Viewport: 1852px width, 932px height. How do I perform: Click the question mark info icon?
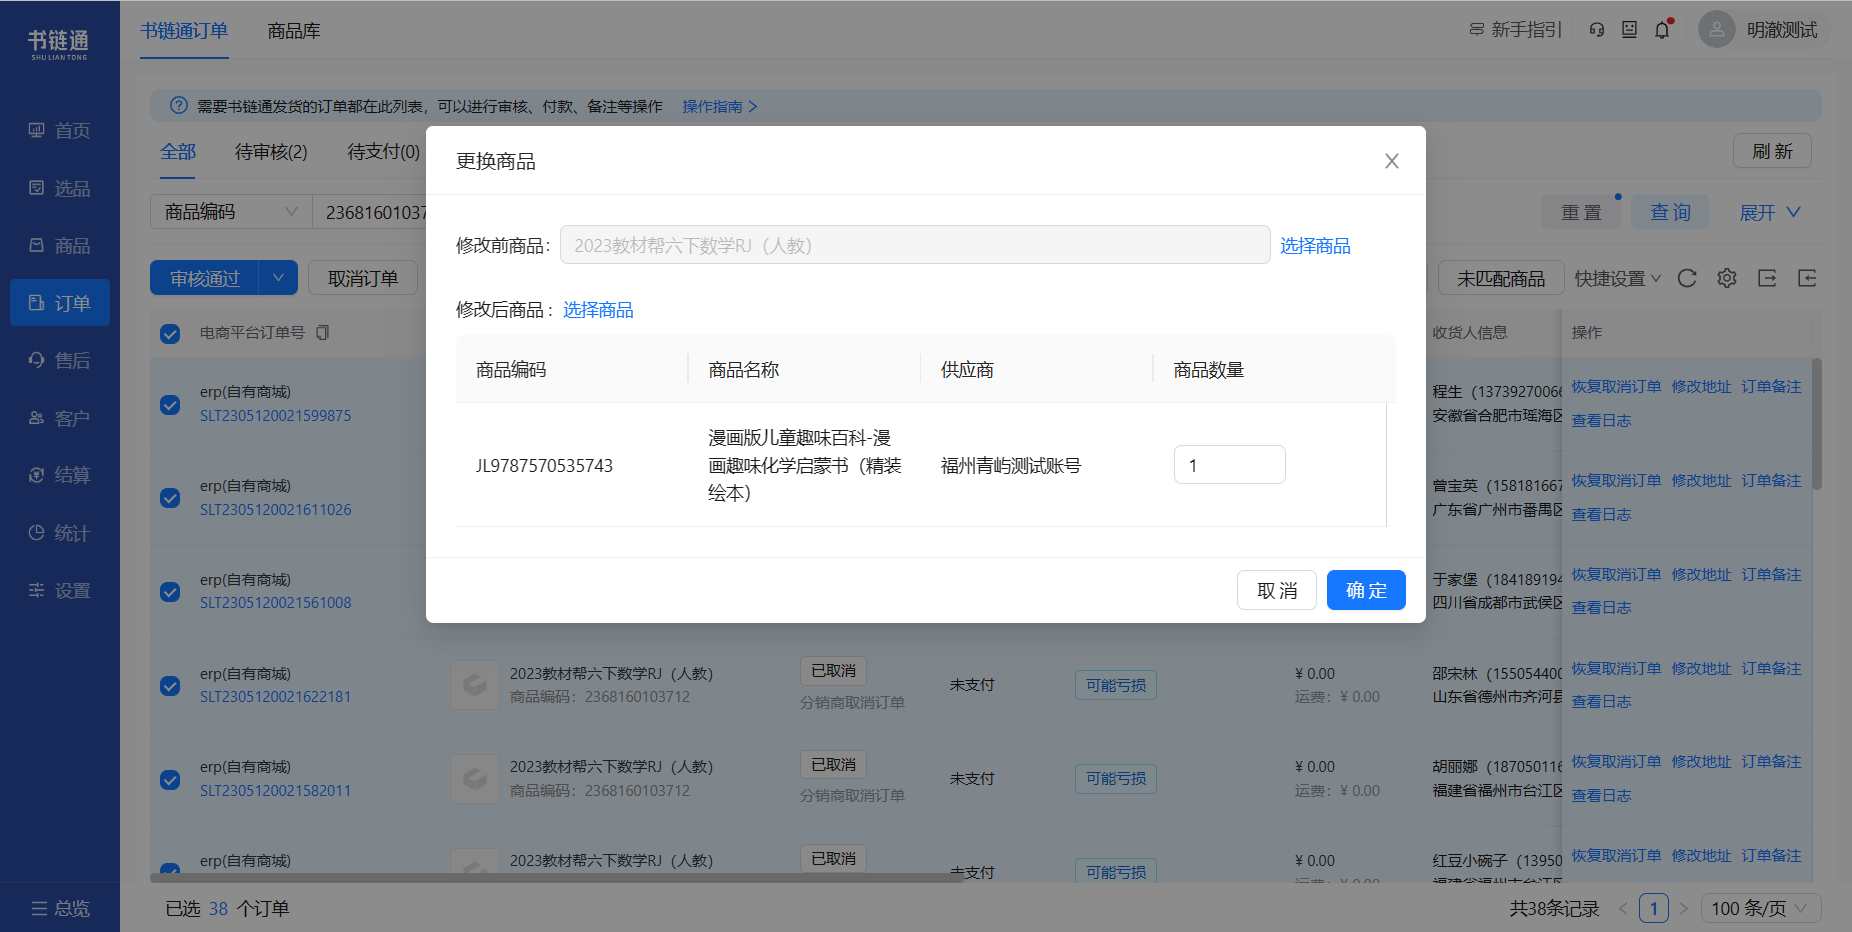[x=179, y=106]
